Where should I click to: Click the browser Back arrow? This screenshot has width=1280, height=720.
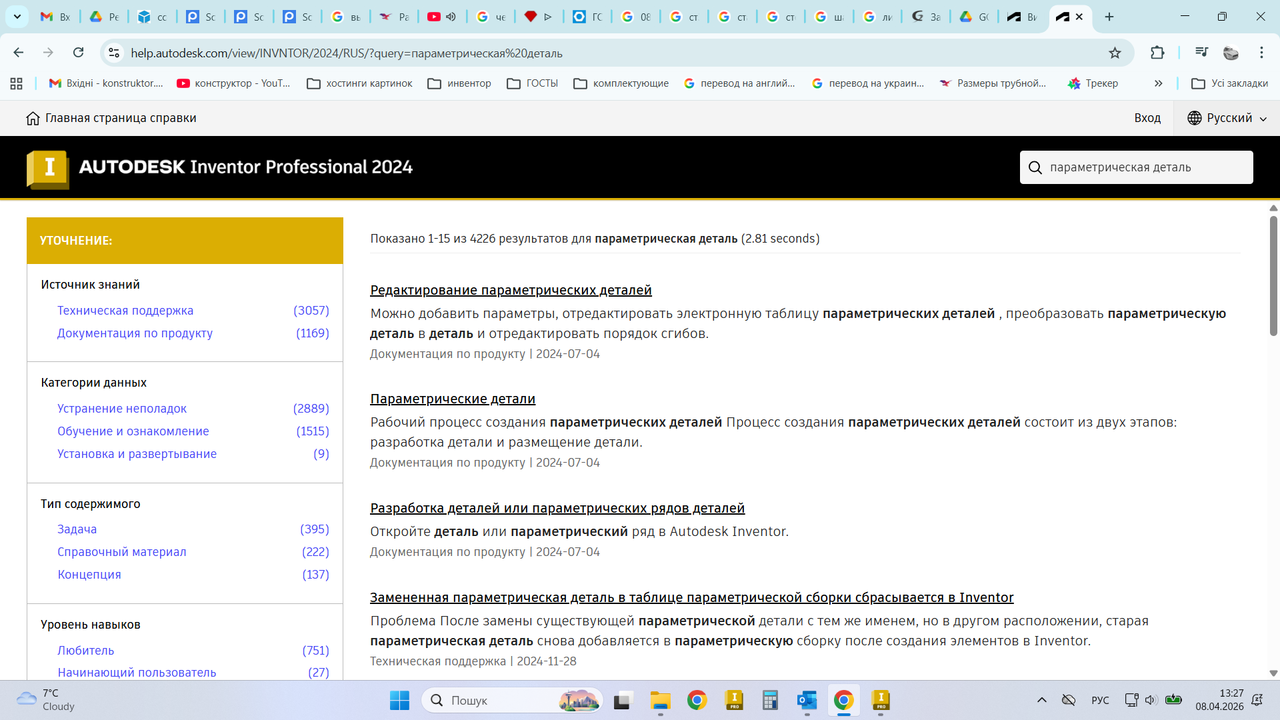19,53
